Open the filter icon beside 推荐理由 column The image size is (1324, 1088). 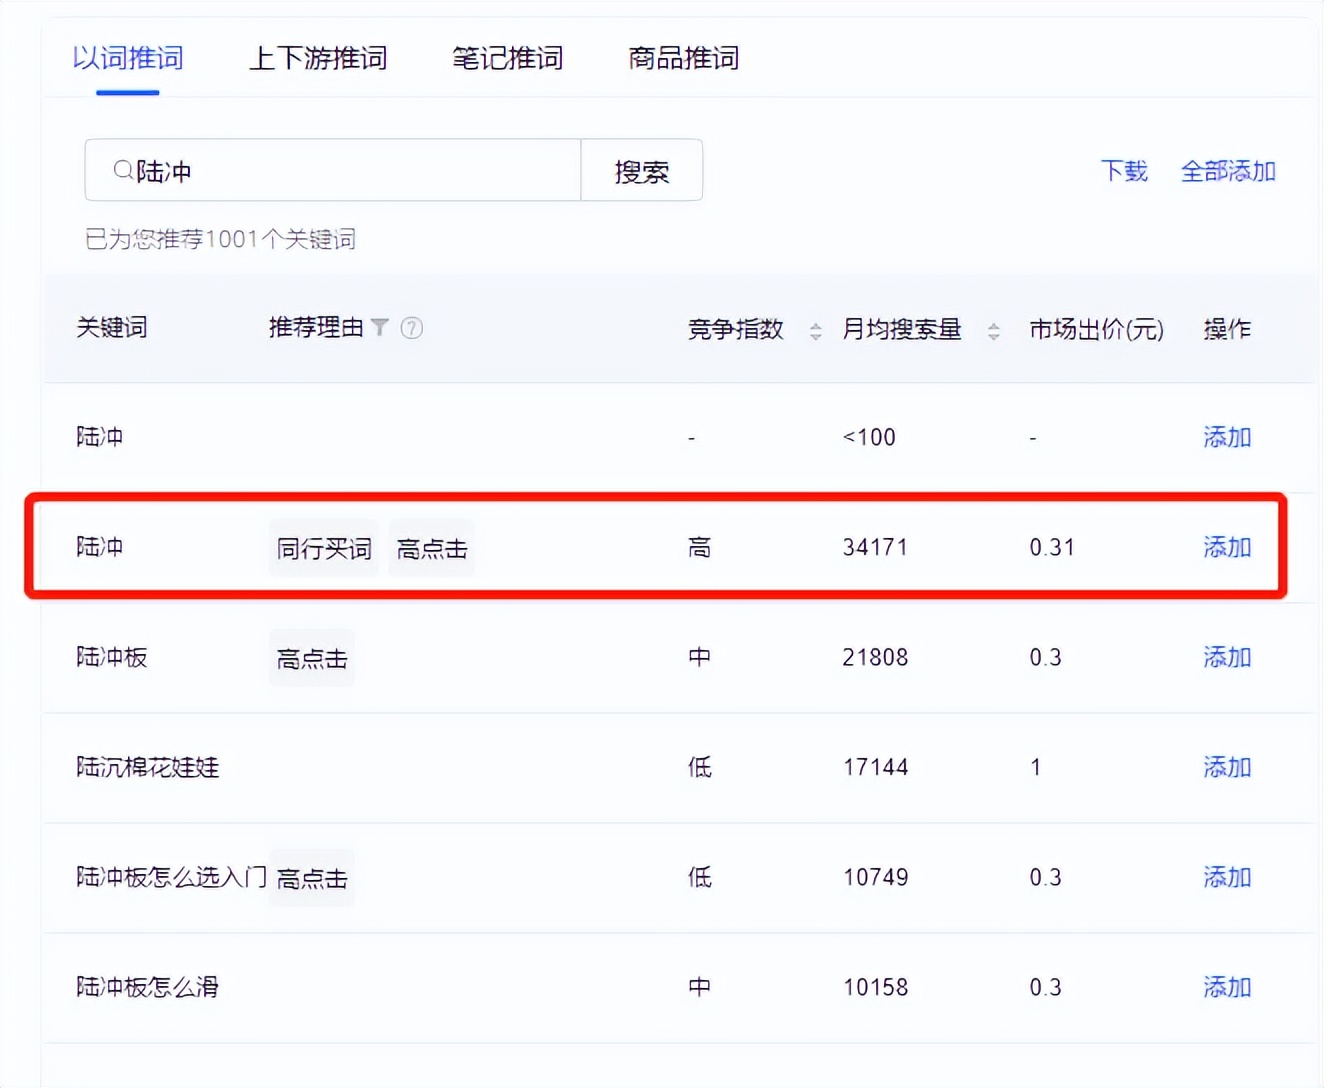point(381,327)
